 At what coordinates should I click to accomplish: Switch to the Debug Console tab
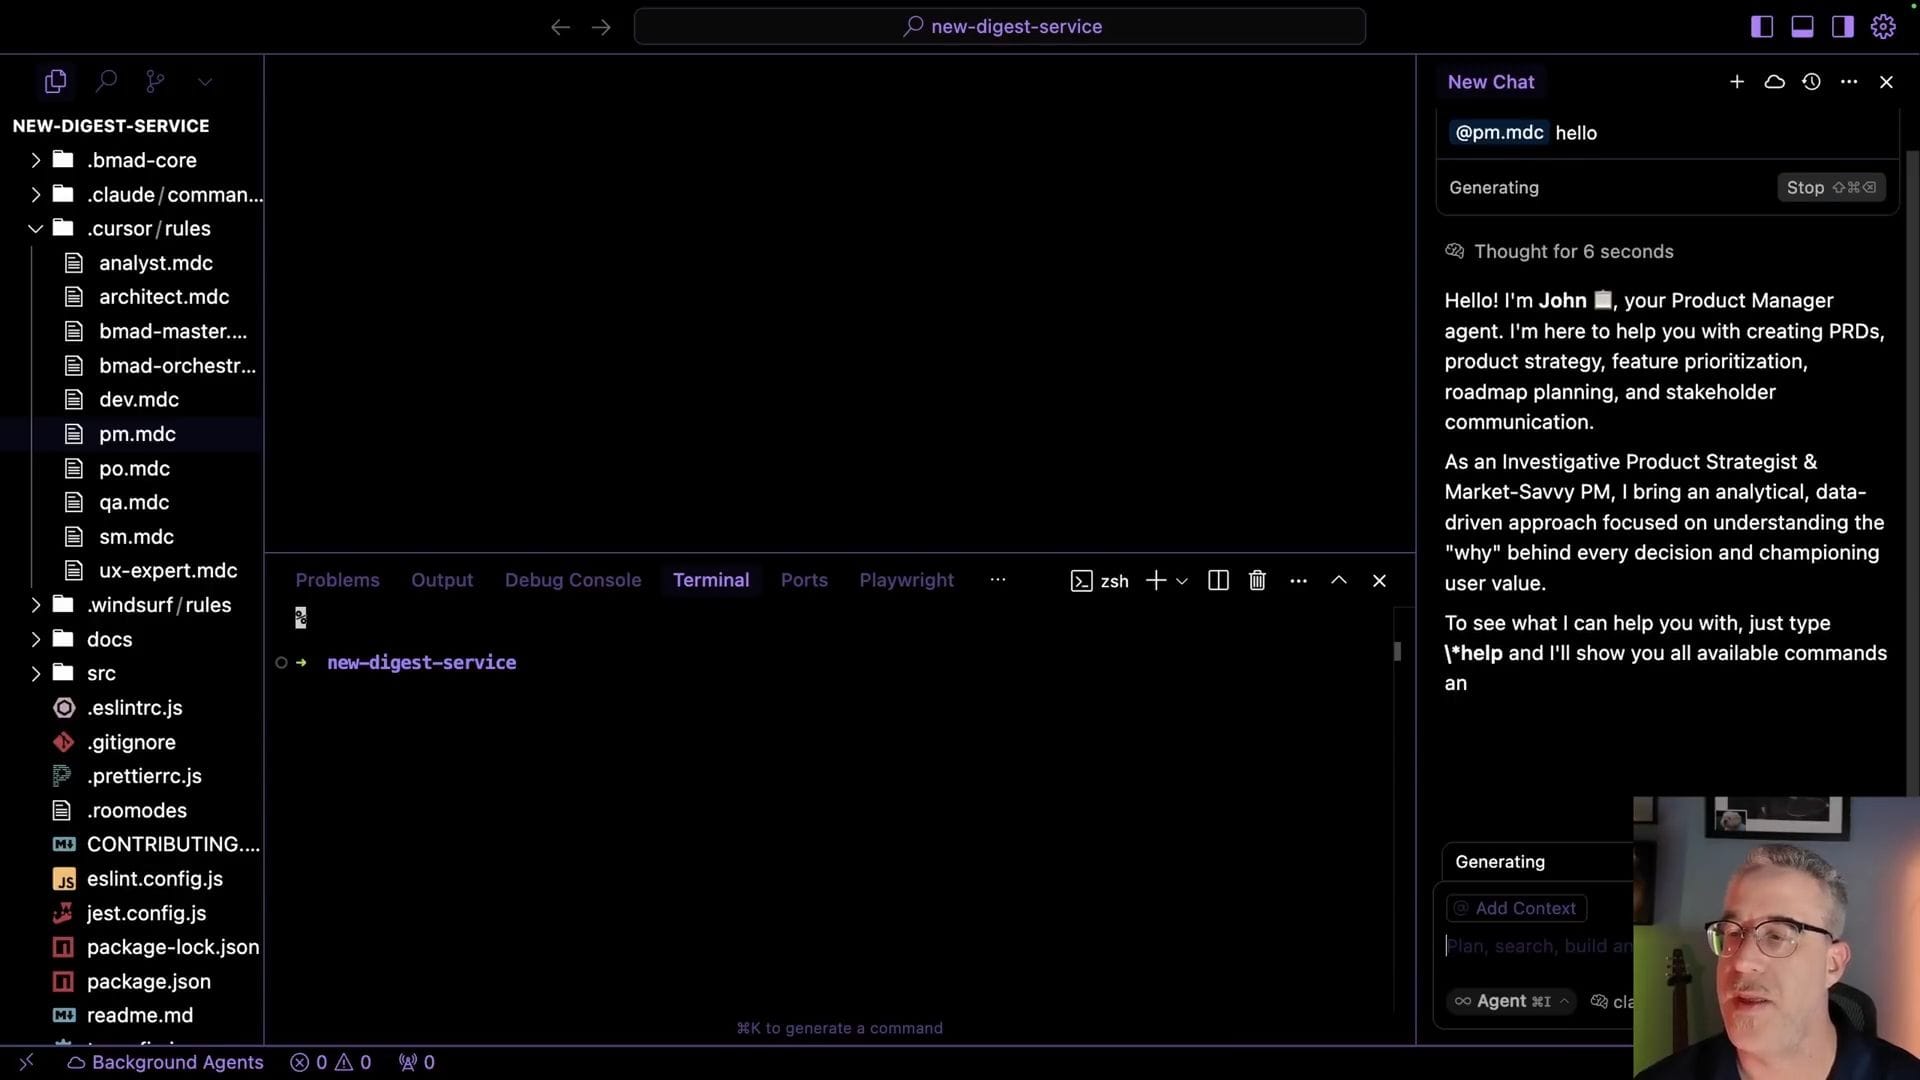click(x=572, y=580)
